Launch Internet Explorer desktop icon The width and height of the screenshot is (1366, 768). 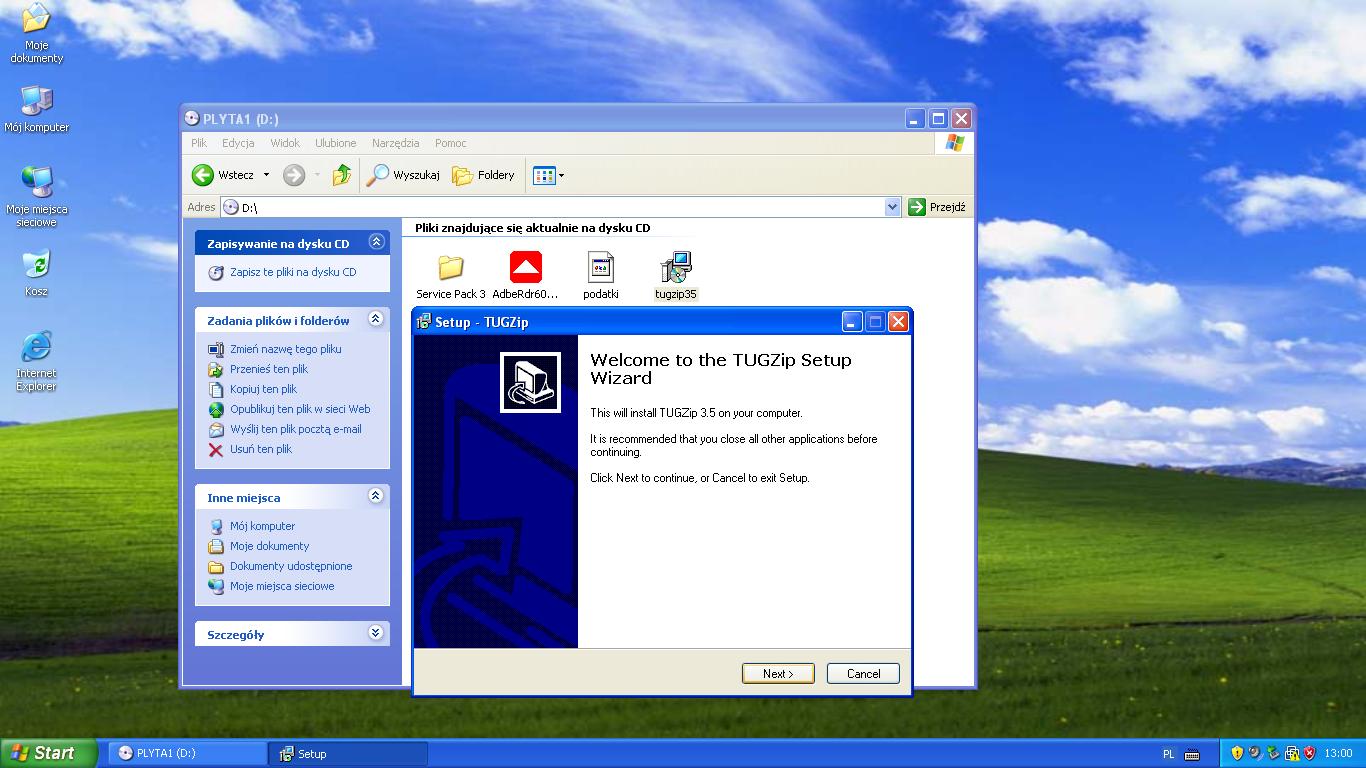[x=36, y=361]
